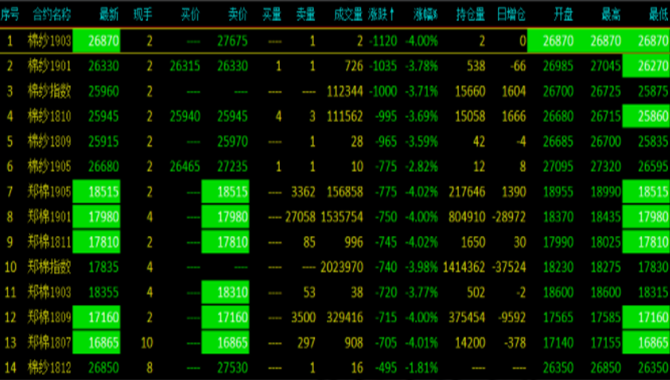670x380 pixels.
Task: Sort by 涨跌 column header
Action: tap(381, 15)
